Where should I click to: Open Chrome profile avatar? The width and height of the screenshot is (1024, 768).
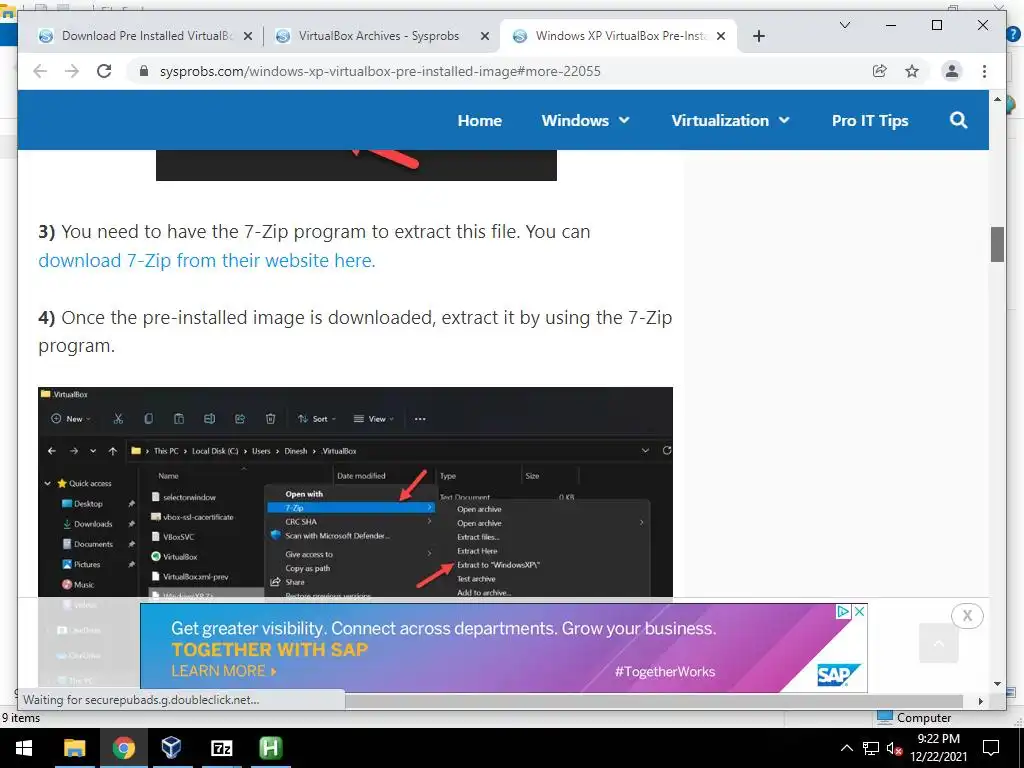pyautogui.click(x=952, y=71)
